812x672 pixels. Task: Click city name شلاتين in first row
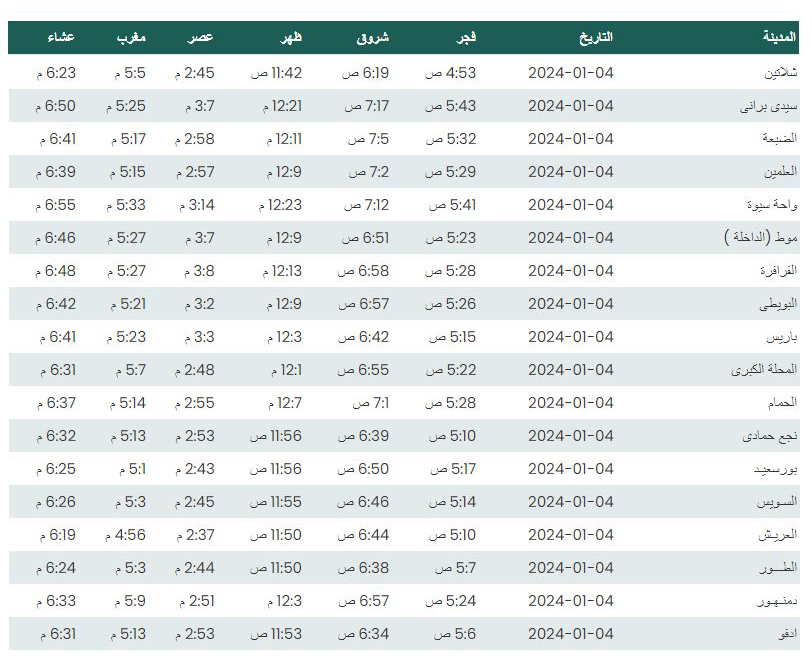coord(781,73)
